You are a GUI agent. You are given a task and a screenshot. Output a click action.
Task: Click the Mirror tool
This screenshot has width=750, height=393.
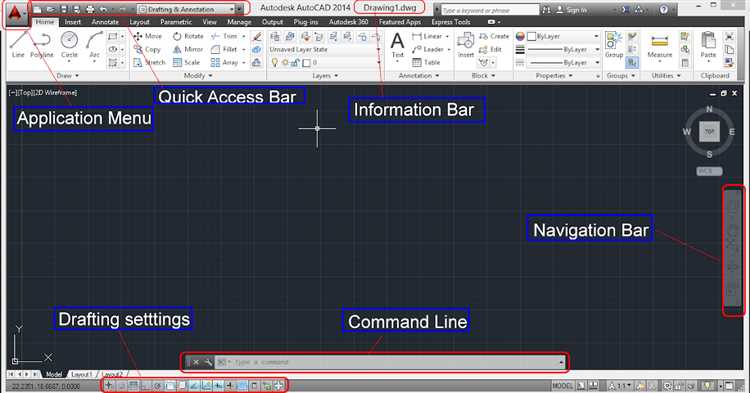(x=188, y=49)
